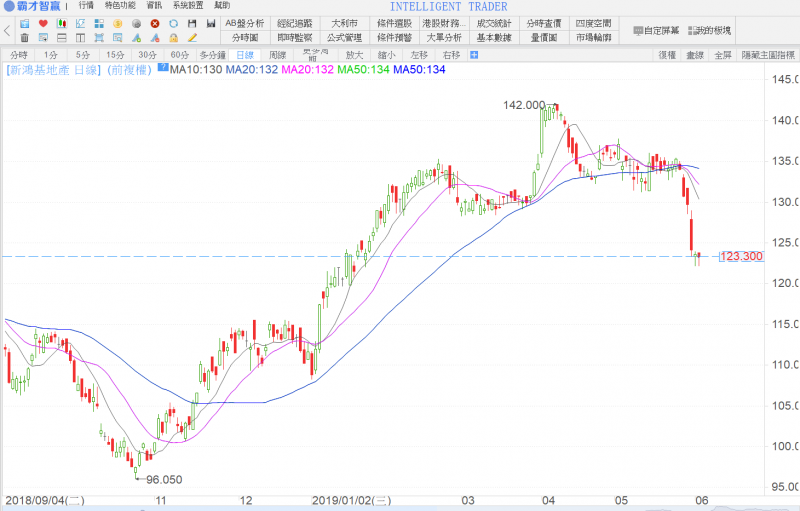Toggle 隱藏主圖指標 to hide main indicators
Image resolution: width=800 pixels, height=511 pixels.
coord(767,55)
